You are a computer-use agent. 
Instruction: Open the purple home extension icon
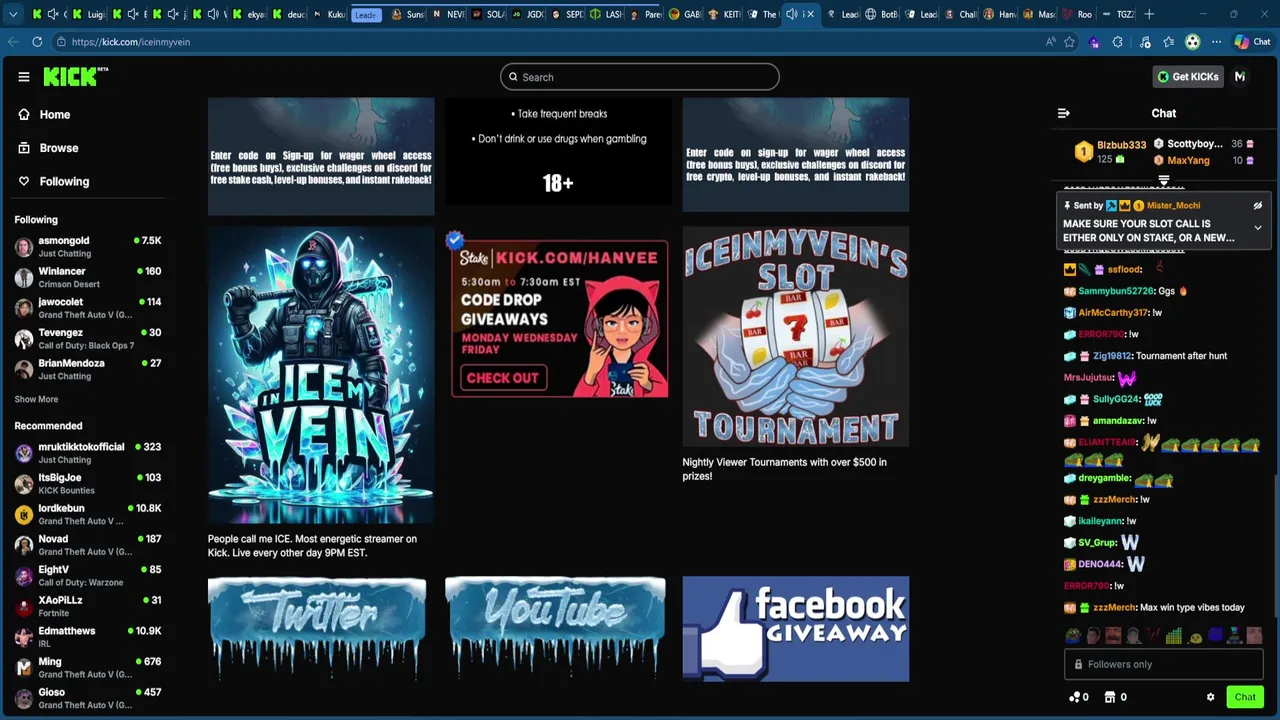(x=1094, y=42)
